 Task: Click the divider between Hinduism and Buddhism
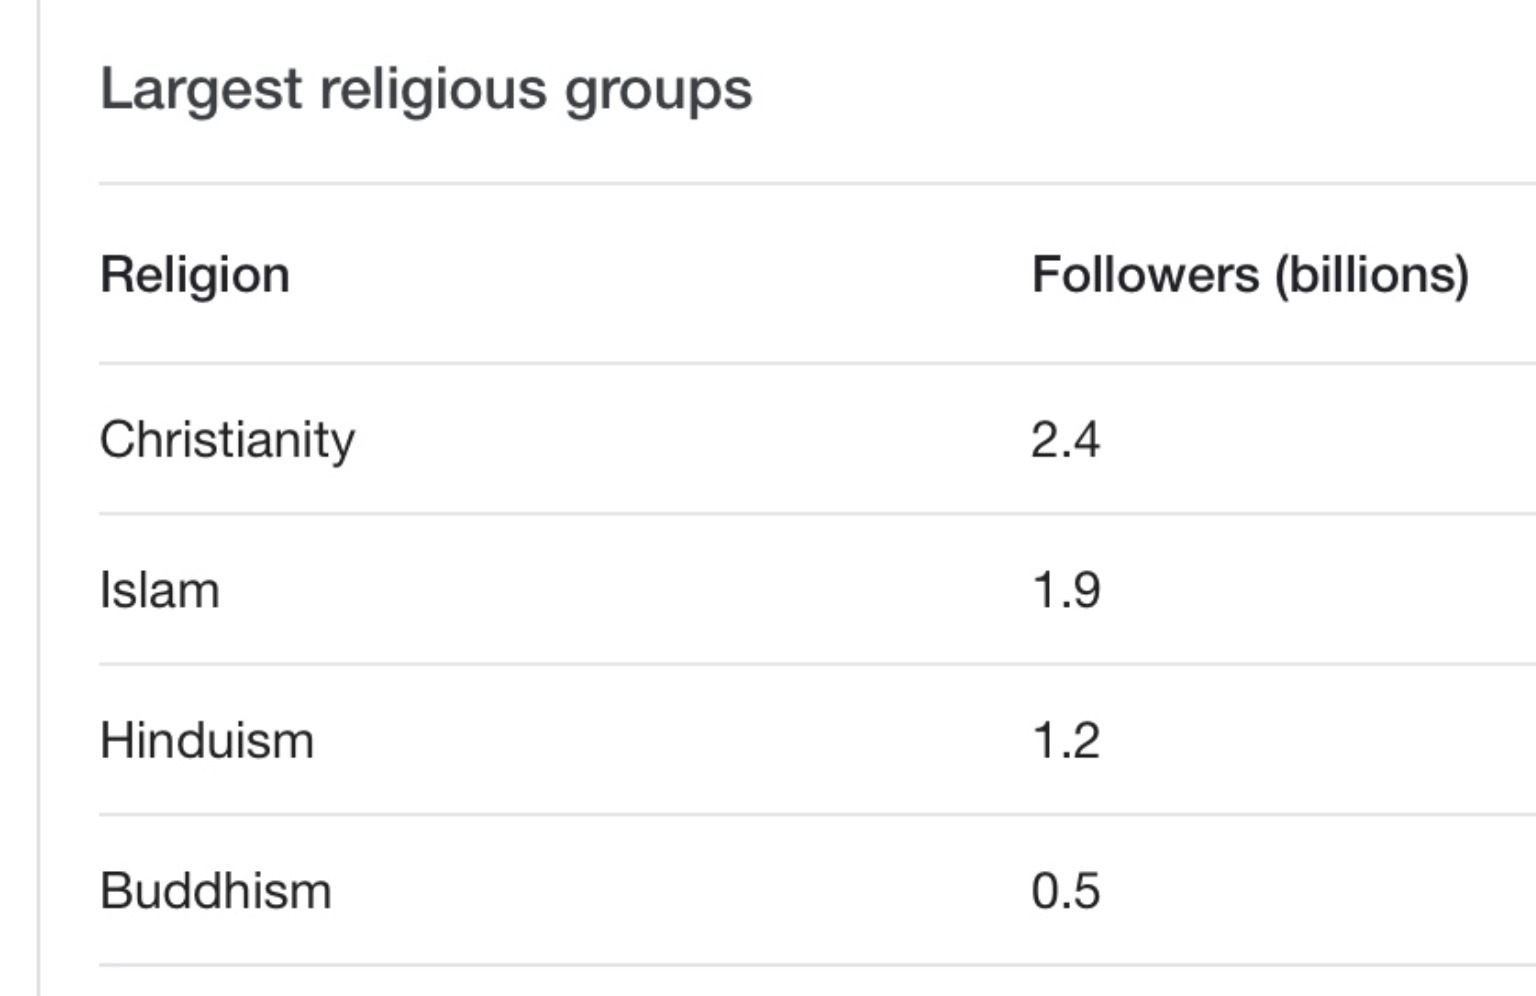point(817,814)
